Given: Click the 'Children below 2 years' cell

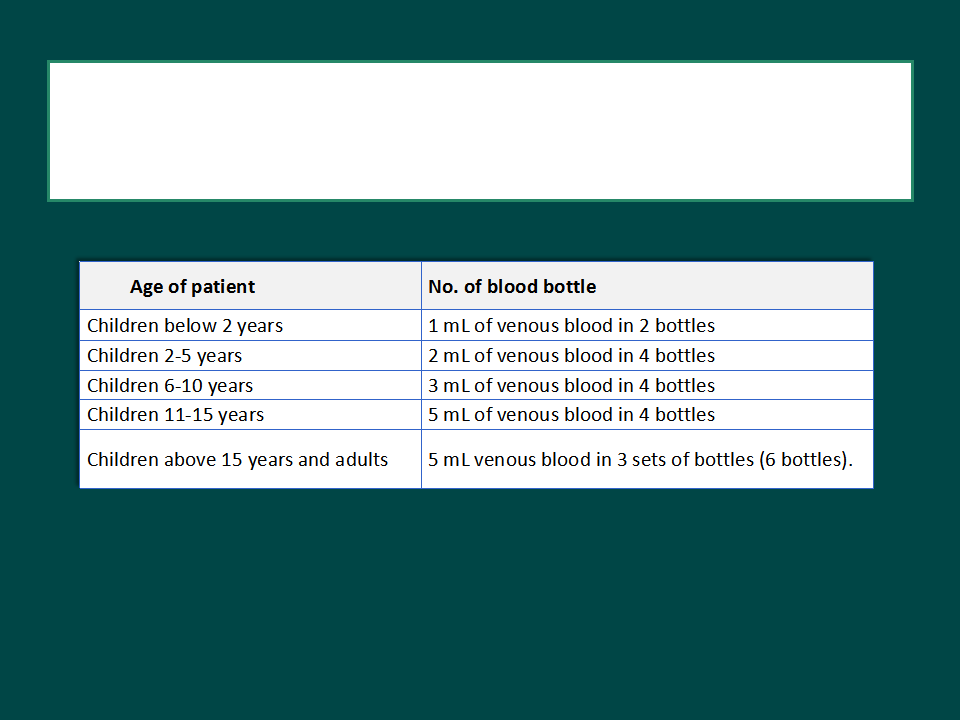Looking at the screenshot, I should click(250, 325).
